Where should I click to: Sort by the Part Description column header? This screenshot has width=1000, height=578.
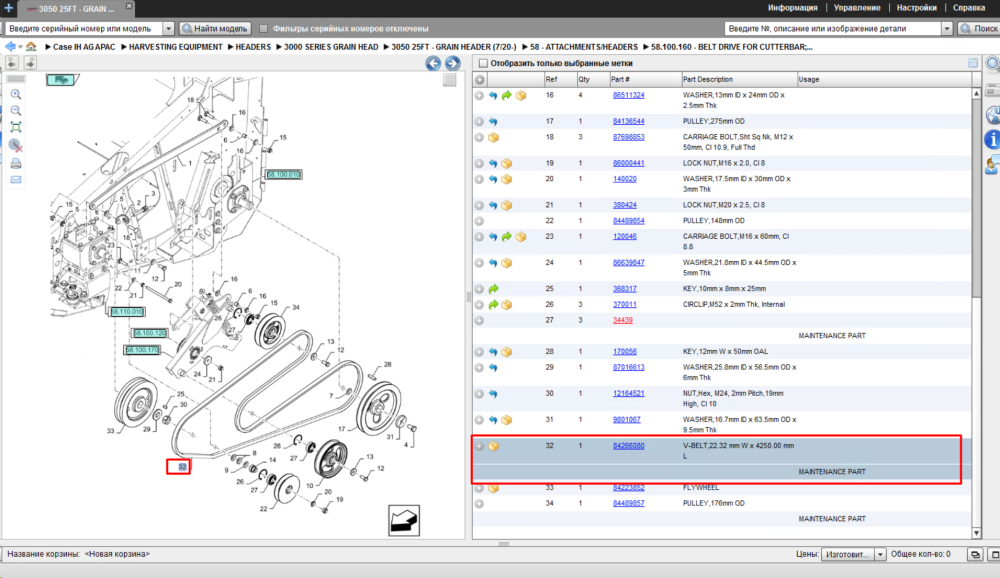coord(739,80)
